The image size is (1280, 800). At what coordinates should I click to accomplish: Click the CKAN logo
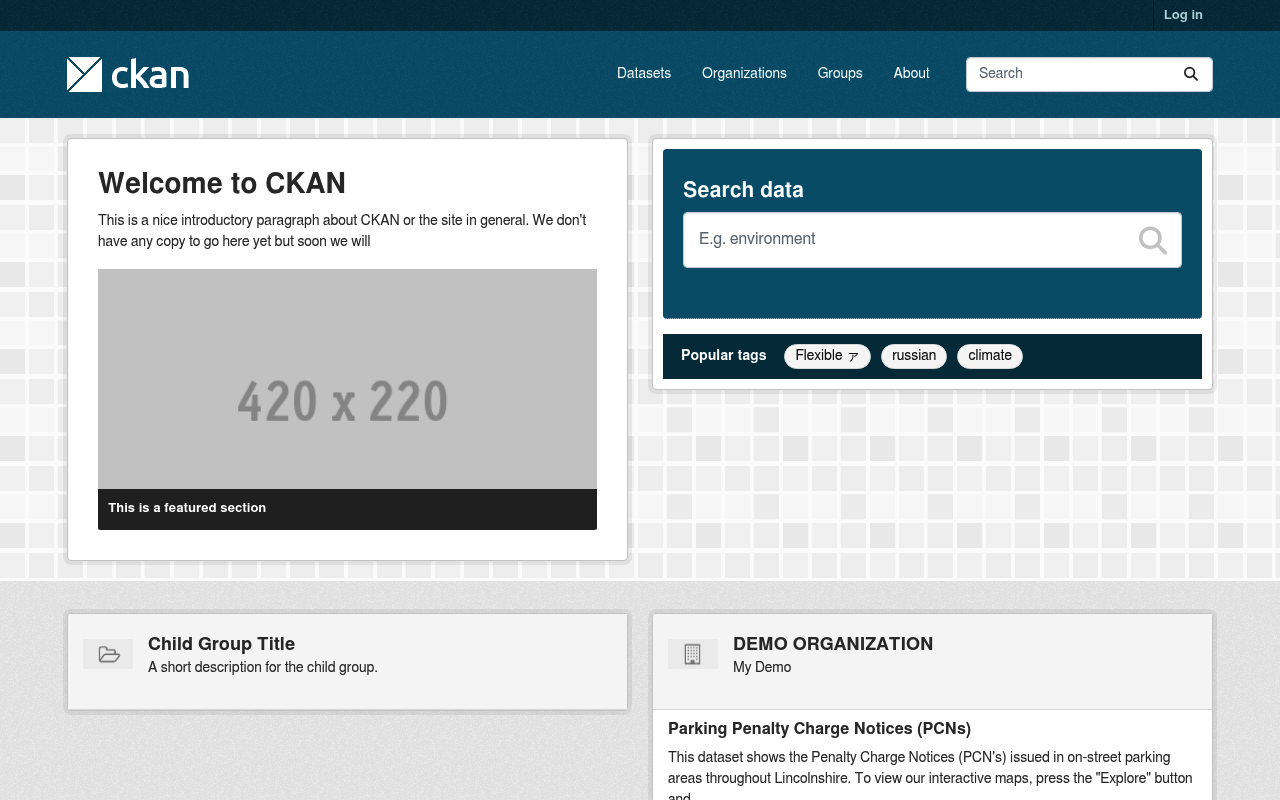[128, 74]
